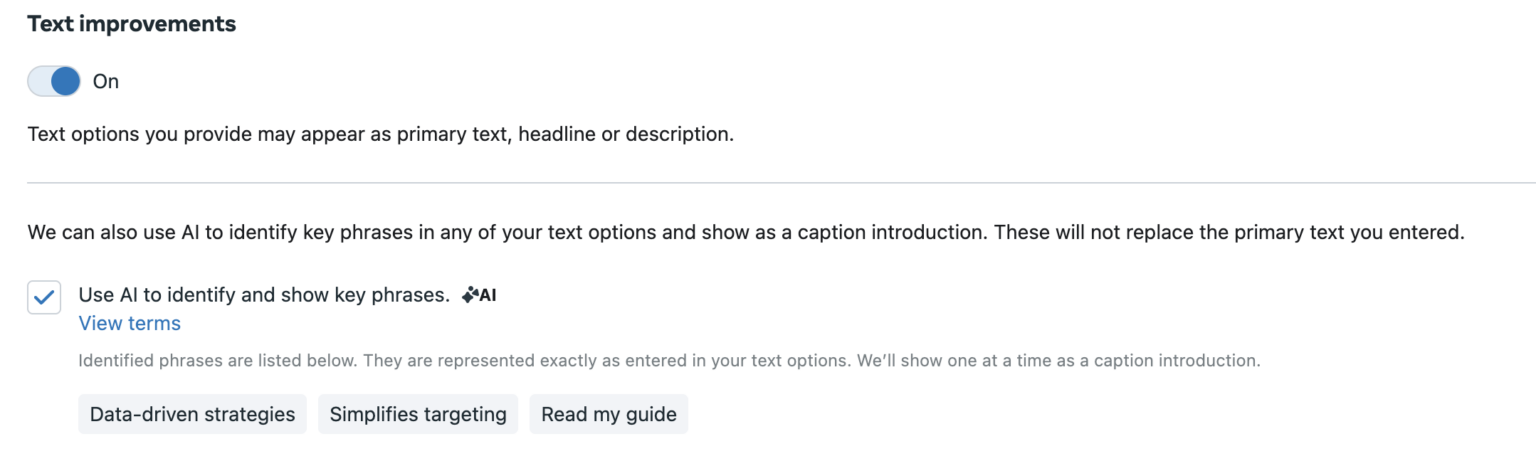Click the blue knob of the toggle
1536x461 pixels.
[65, 81]
